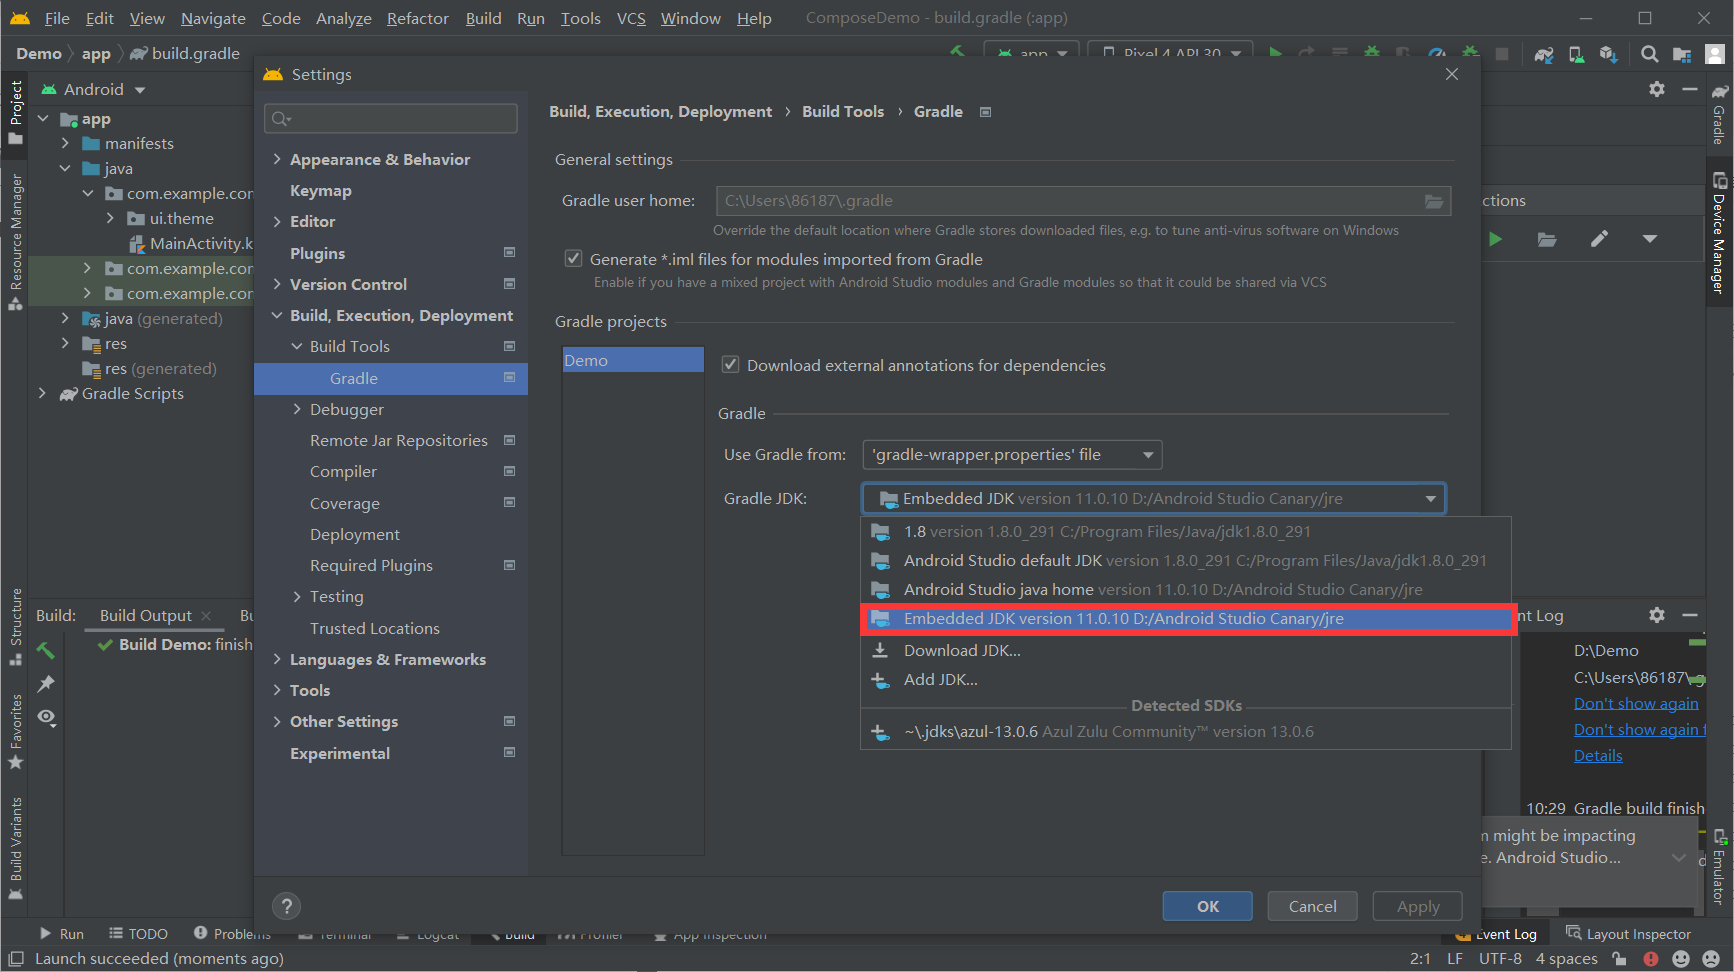Open the Build Variants side tab
This screenshot has width=1734, height=972.
click(16, 849)
